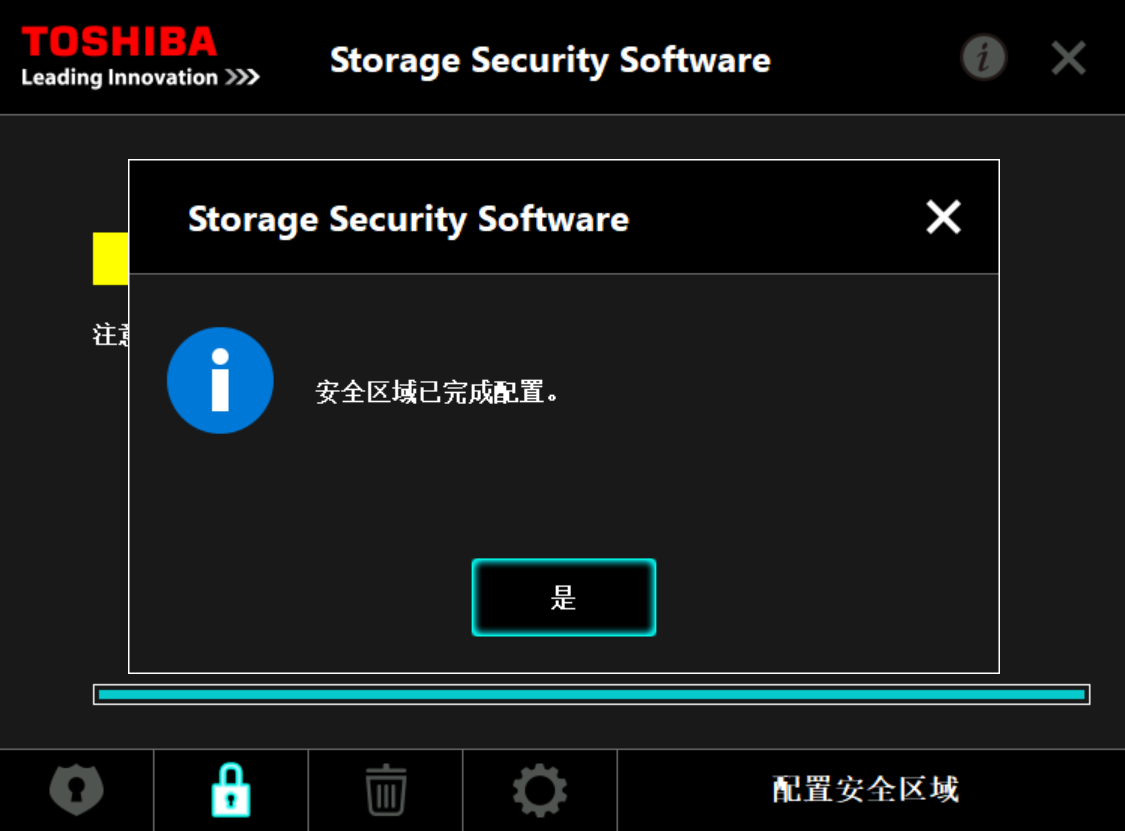Open the trash can delete tab

tap(386, 789)
